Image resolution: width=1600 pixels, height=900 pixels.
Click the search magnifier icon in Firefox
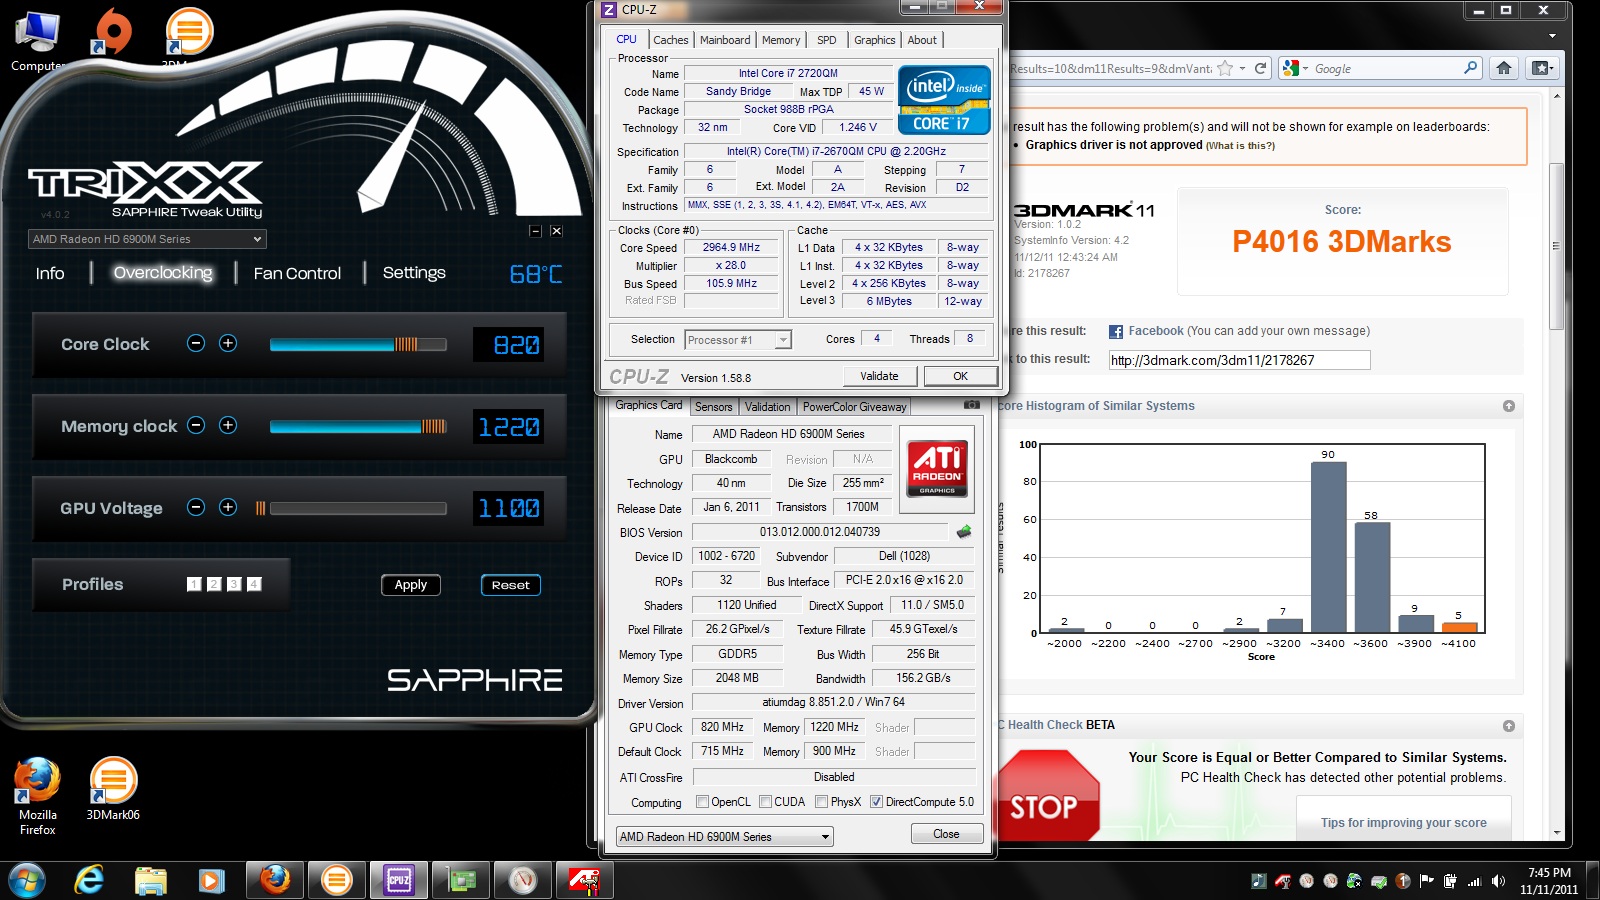pos(1470,68)
